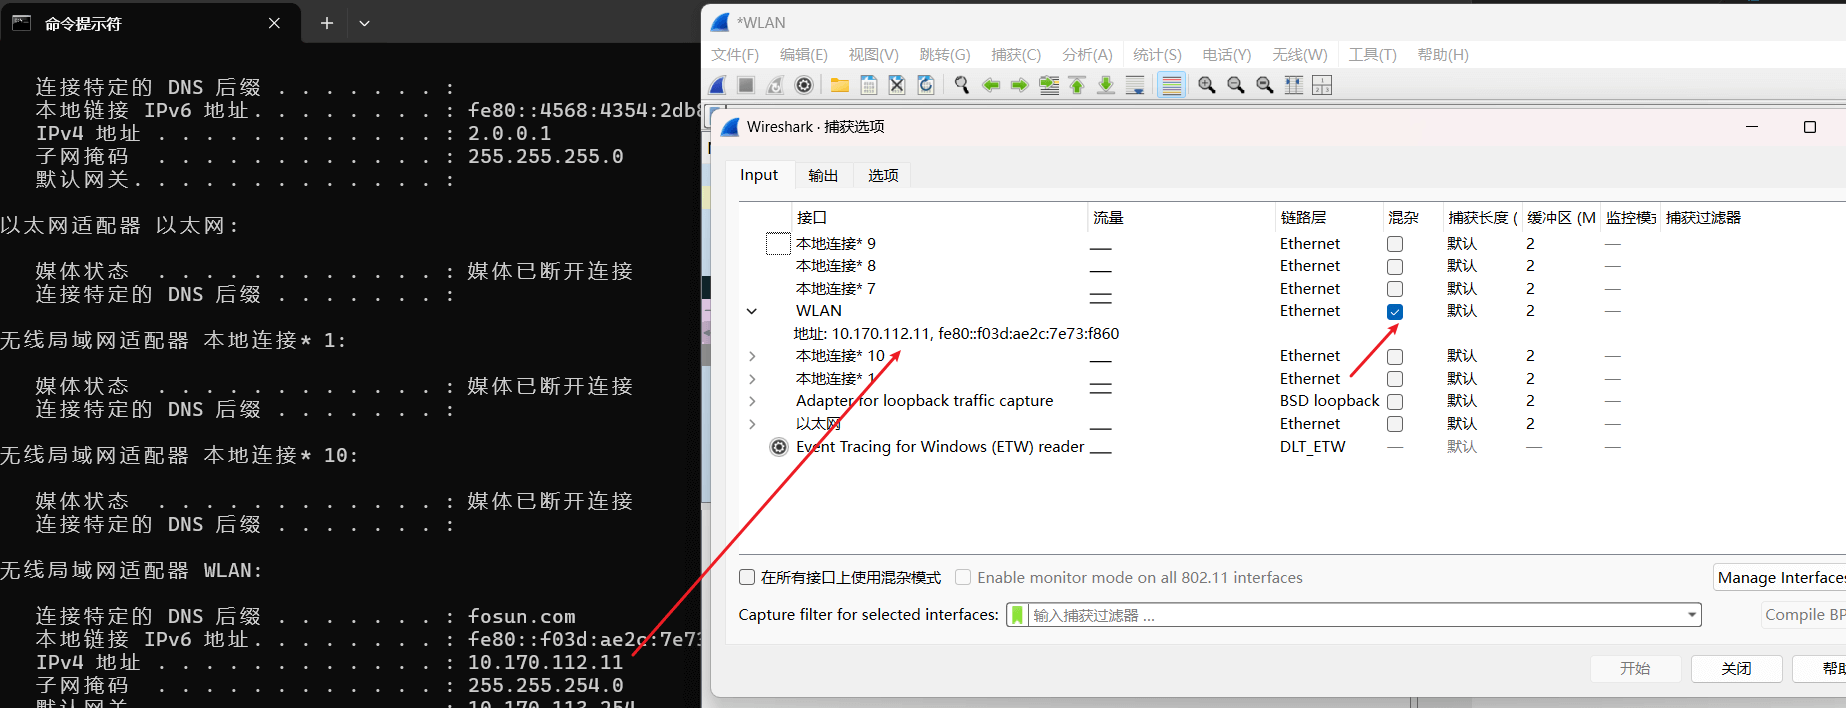Go forward to next packet (right green arrow)
The width and height of the screenshot is (1846, 708).
pyautogui.click(x=1019, y=85)
